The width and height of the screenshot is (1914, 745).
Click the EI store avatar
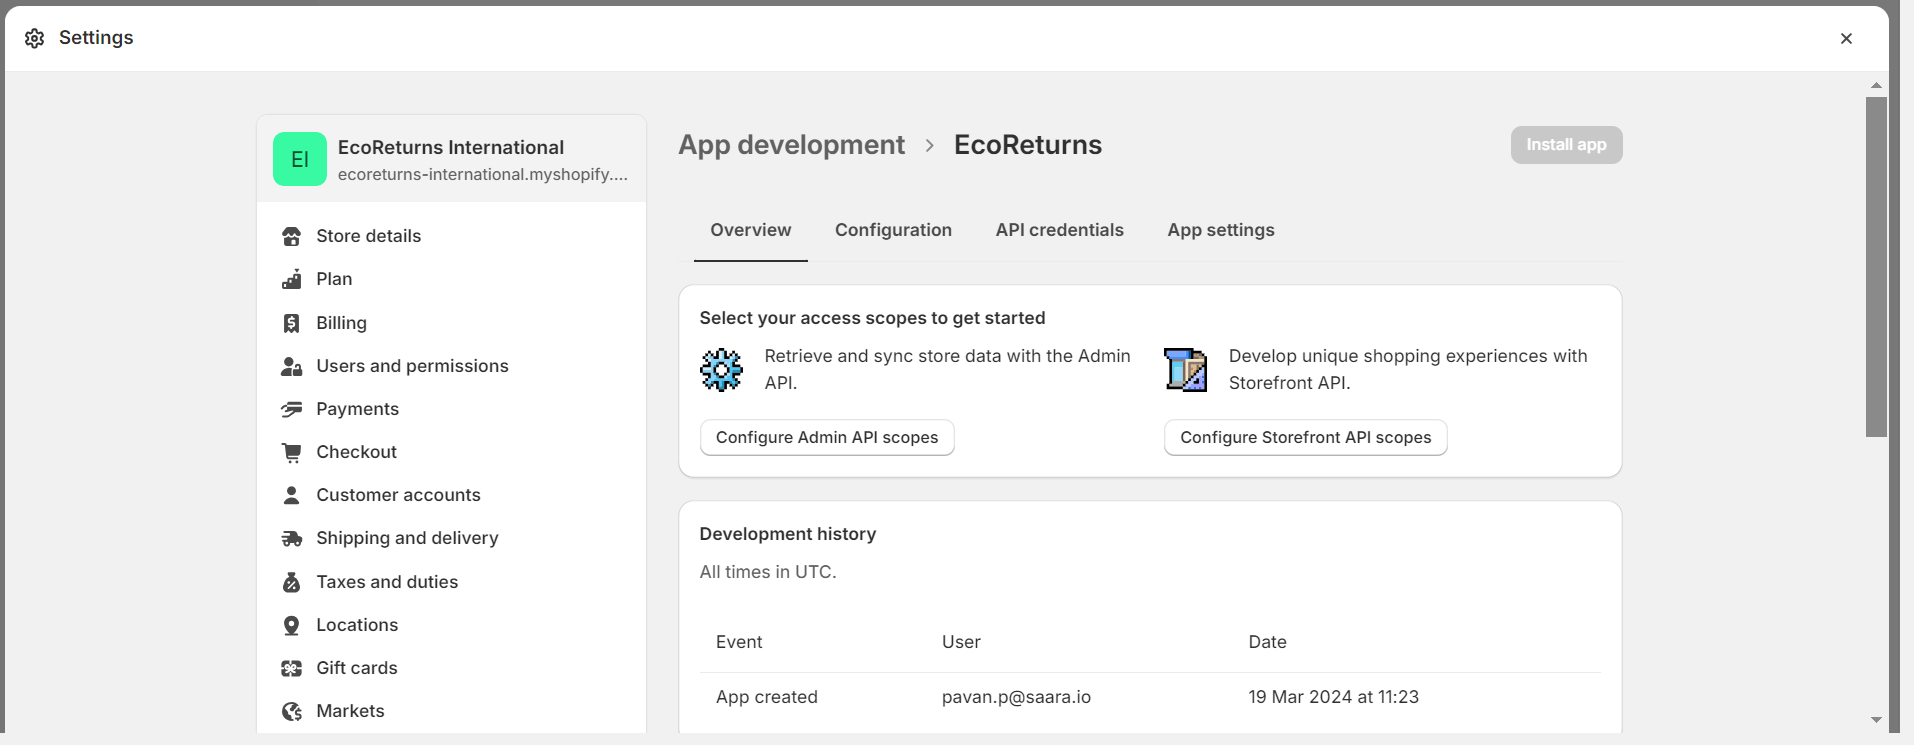300,159
